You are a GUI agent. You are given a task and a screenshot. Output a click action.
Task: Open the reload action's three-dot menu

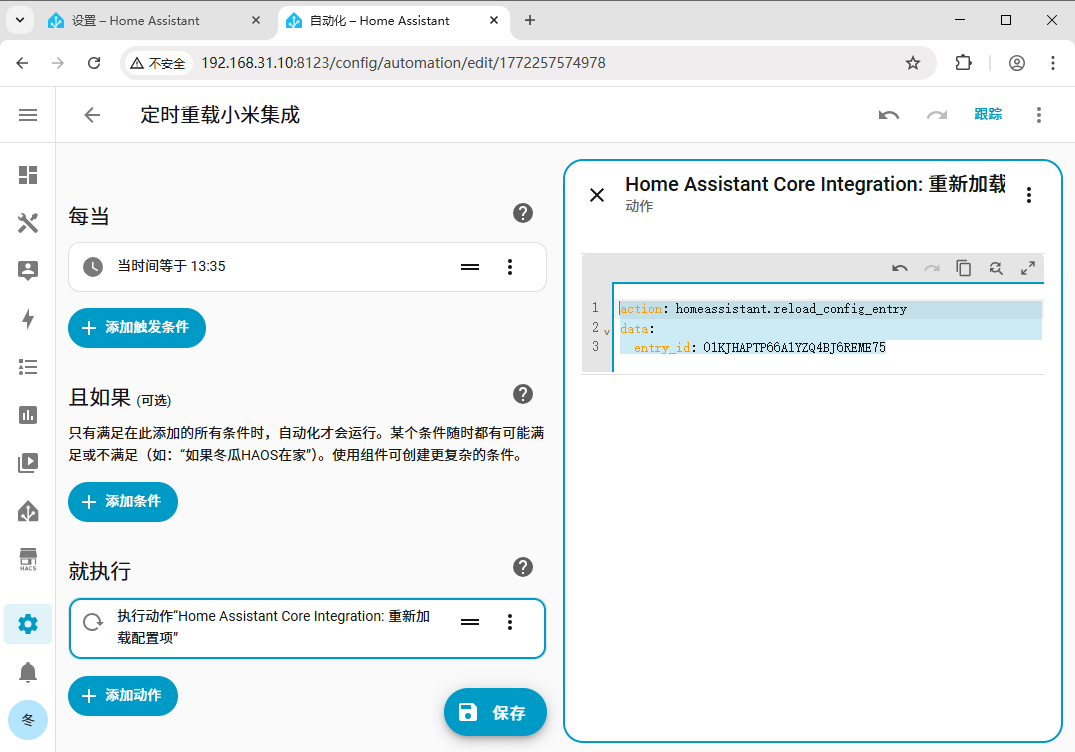pyautogui.click(x=509, y=622)
